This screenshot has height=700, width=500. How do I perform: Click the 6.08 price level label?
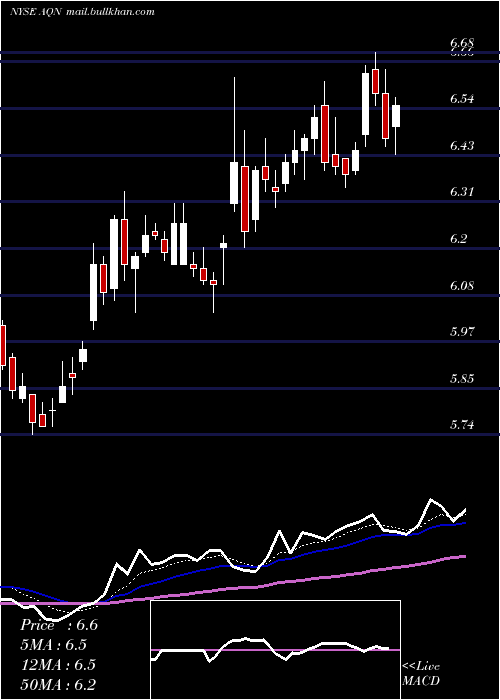pyautogui.click(x=462, y=286)
